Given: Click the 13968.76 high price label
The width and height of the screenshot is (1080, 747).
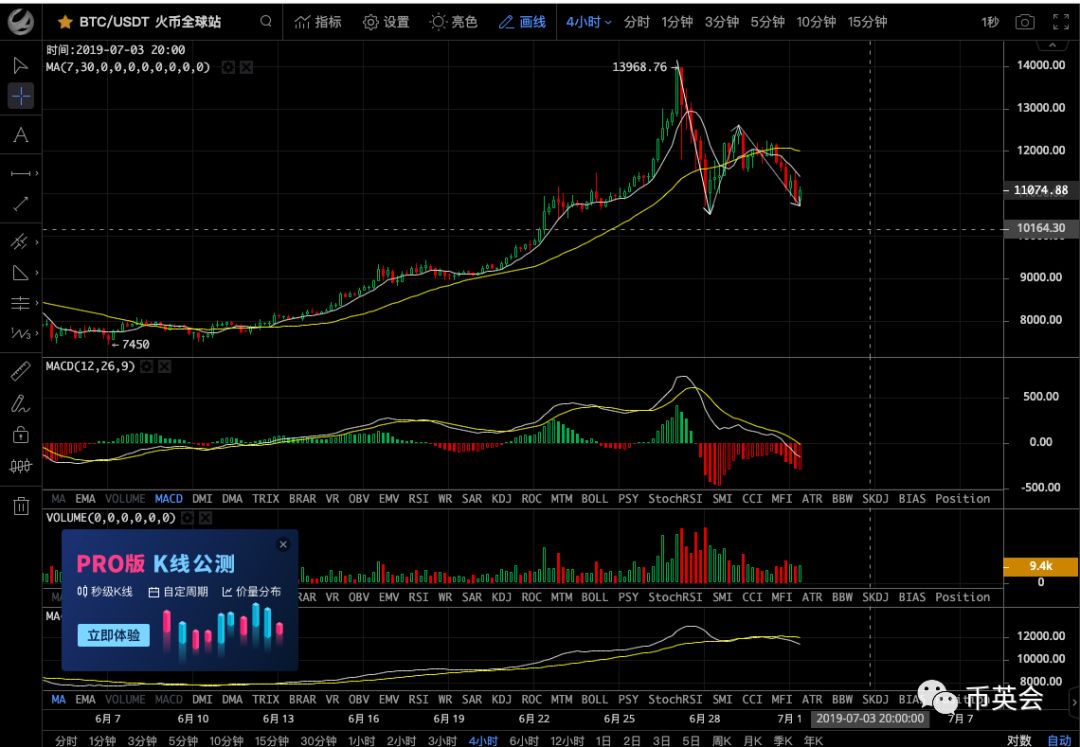Looking at the screenshot, I should [640, 67].
